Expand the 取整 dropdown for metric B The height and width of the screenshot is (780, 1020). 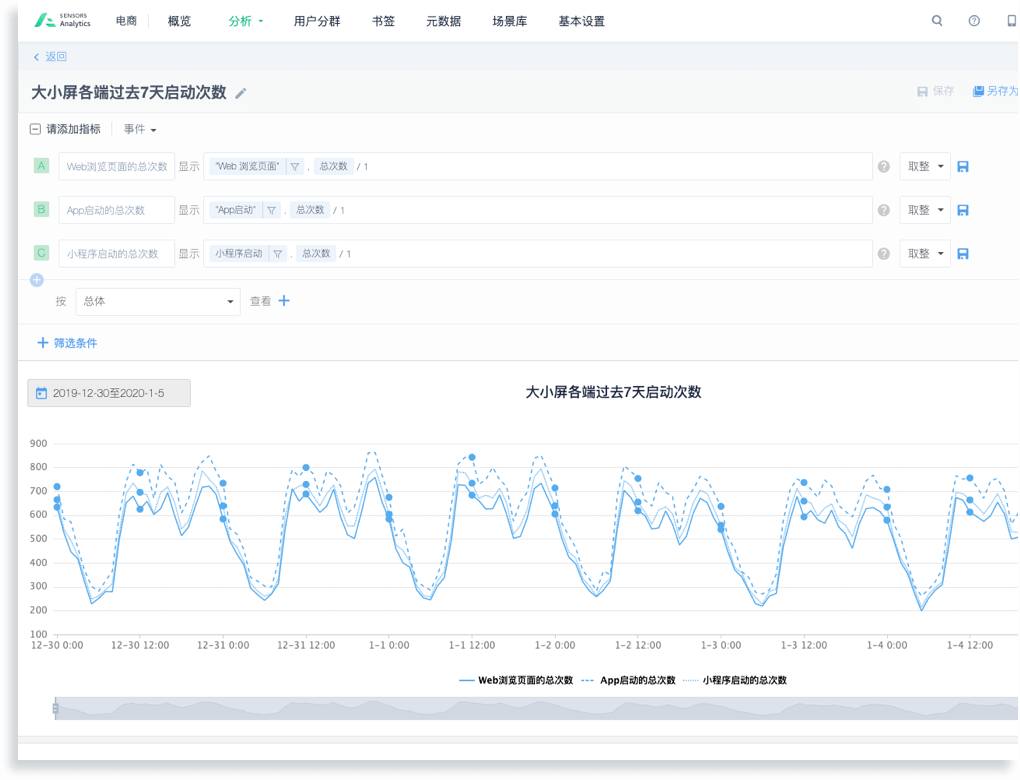(x=925, y=210)
